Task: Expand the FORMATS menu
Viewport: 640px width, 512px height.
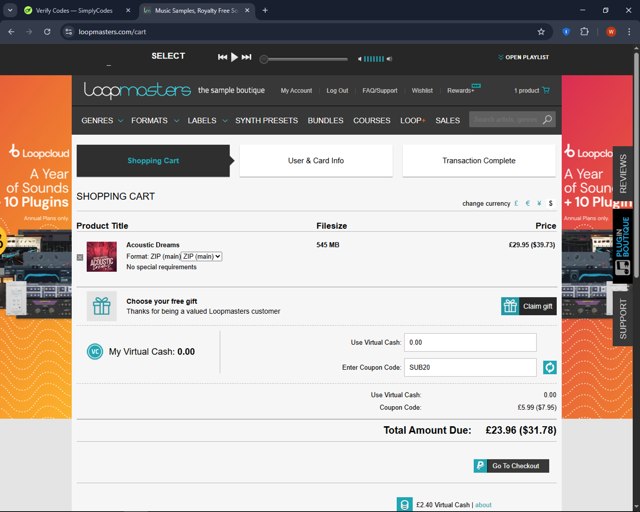Action: 155,120
